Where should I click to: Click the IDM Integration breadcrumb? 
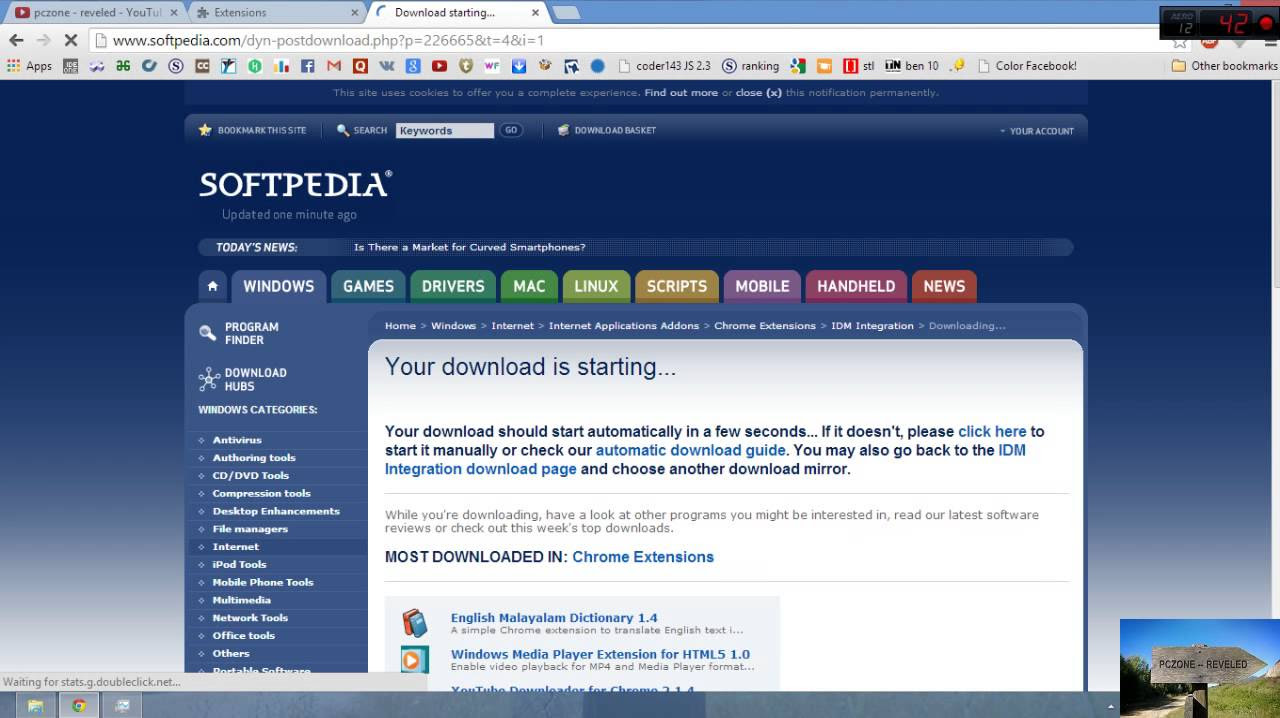(x=872, y=326)
